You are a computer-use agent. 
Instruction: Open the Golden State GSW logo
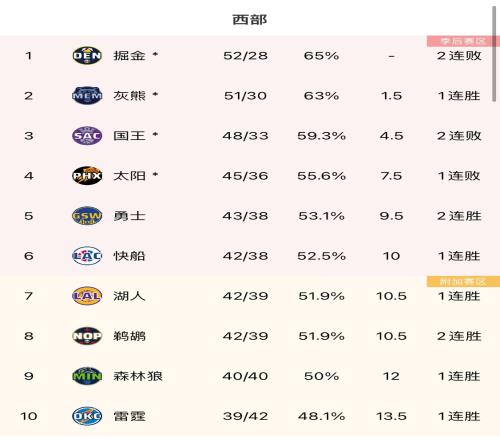click(x=87, y=216)
